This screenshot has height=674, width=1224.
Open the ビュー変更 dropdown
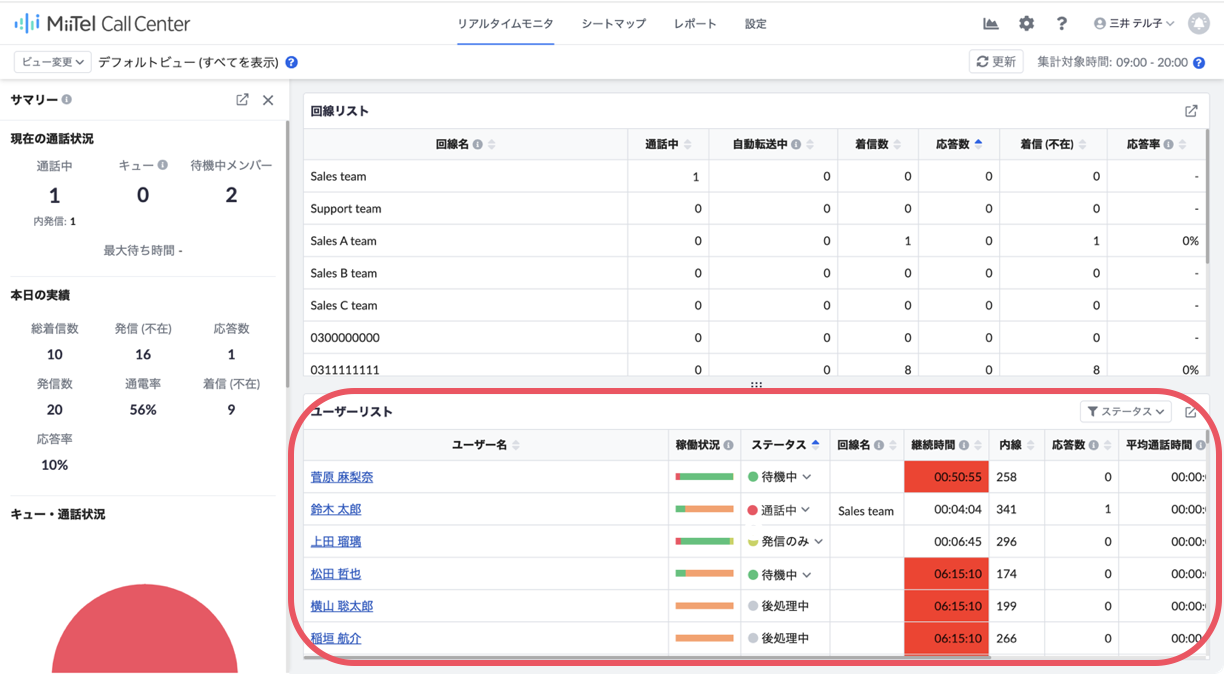[x=52, y=62]
